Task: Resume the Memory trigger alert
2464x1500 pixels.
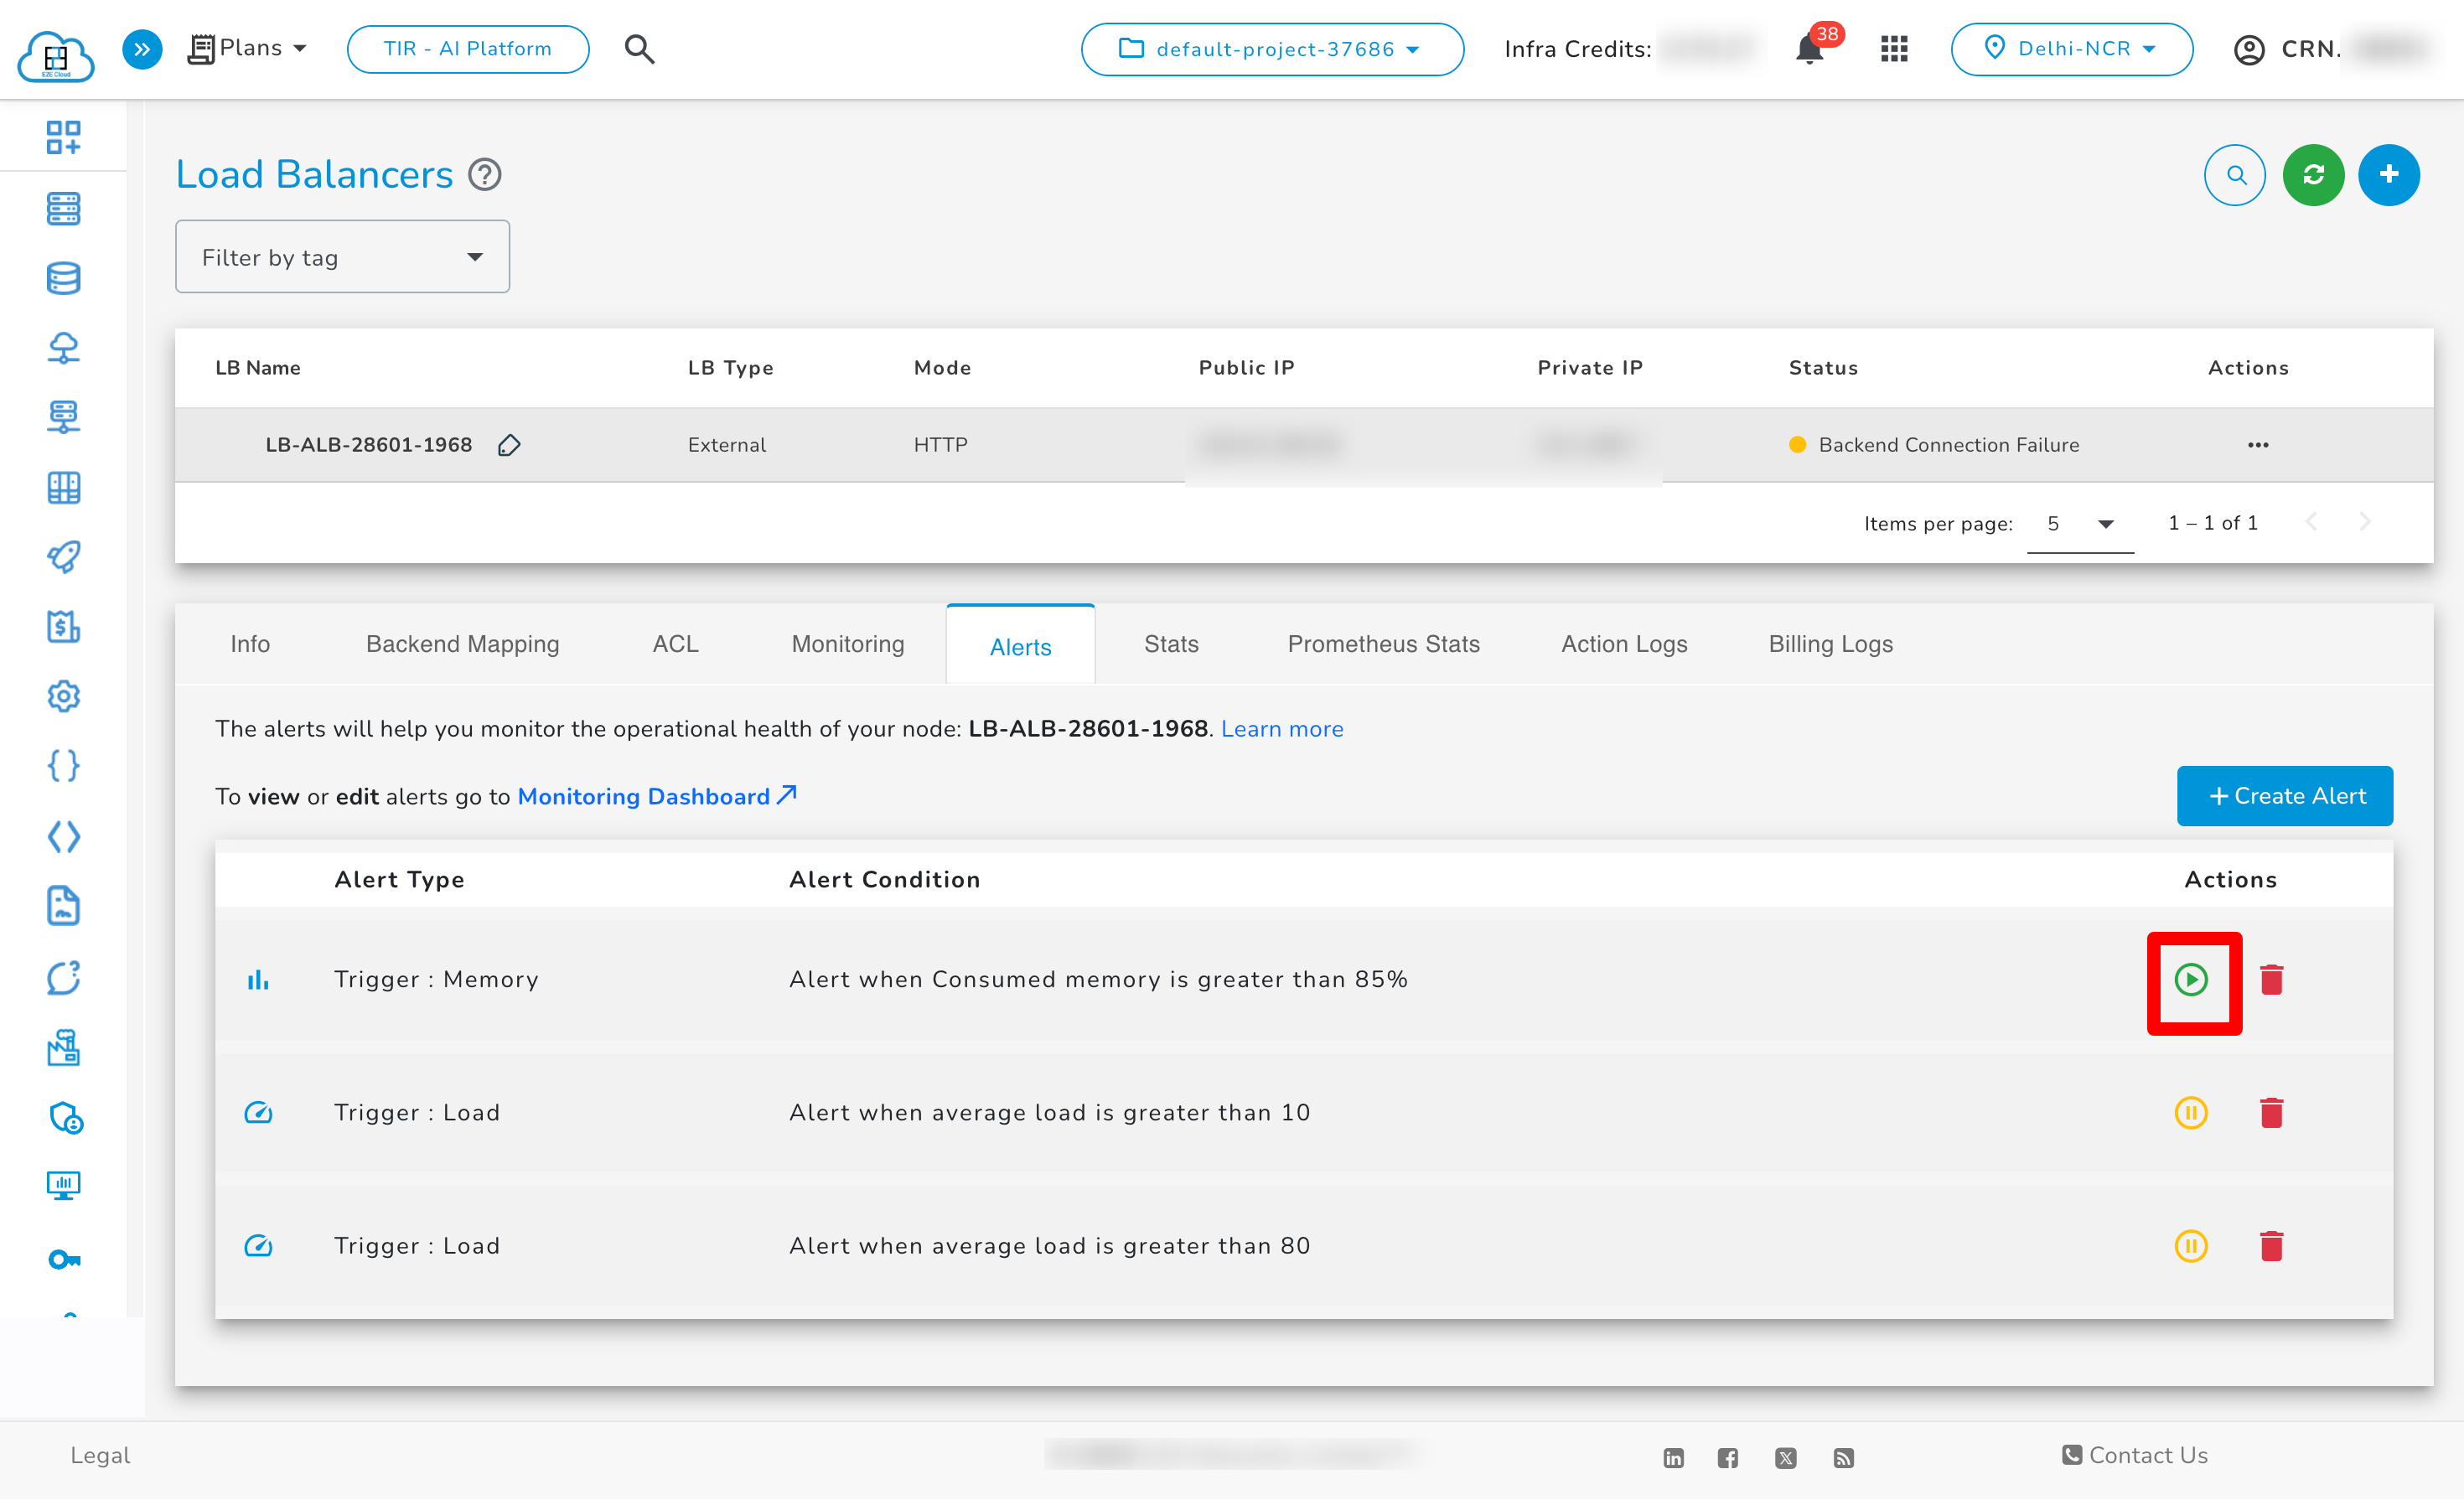Action: point(2190,979)
